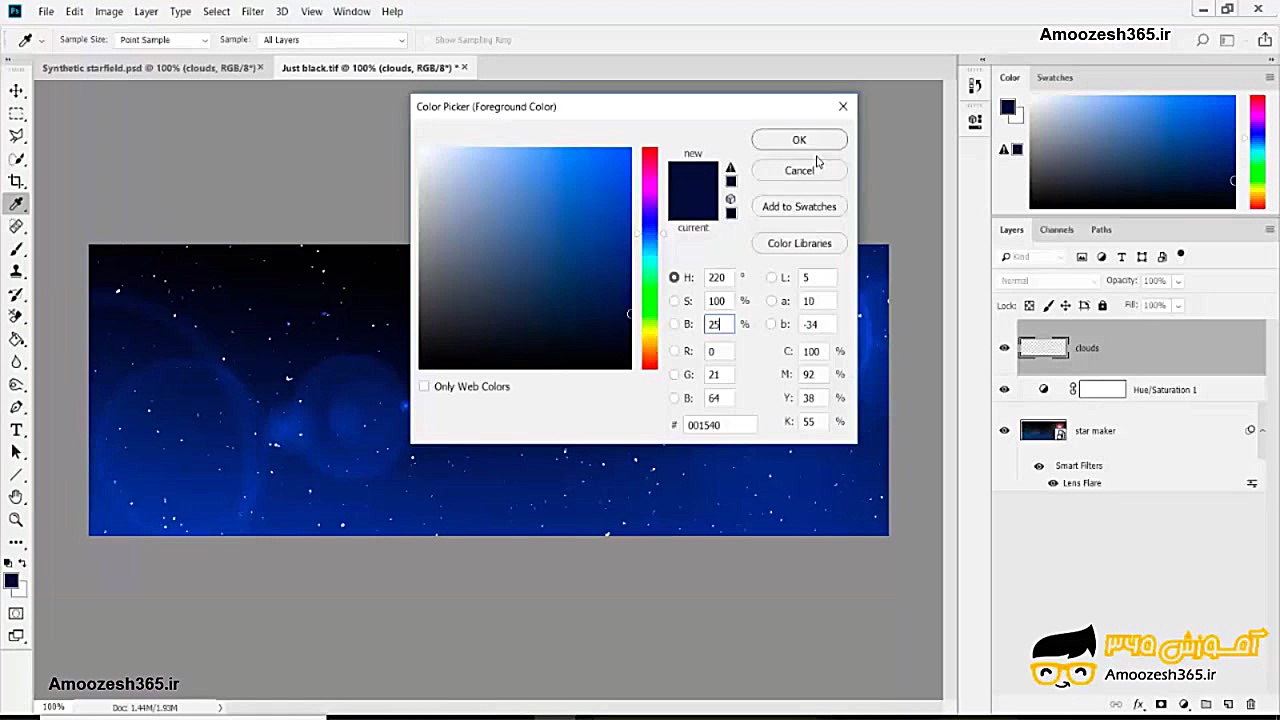The height and width of the screenshot is (720, 1280).
Task: Select the Hand tool
Action: (16, 497)
